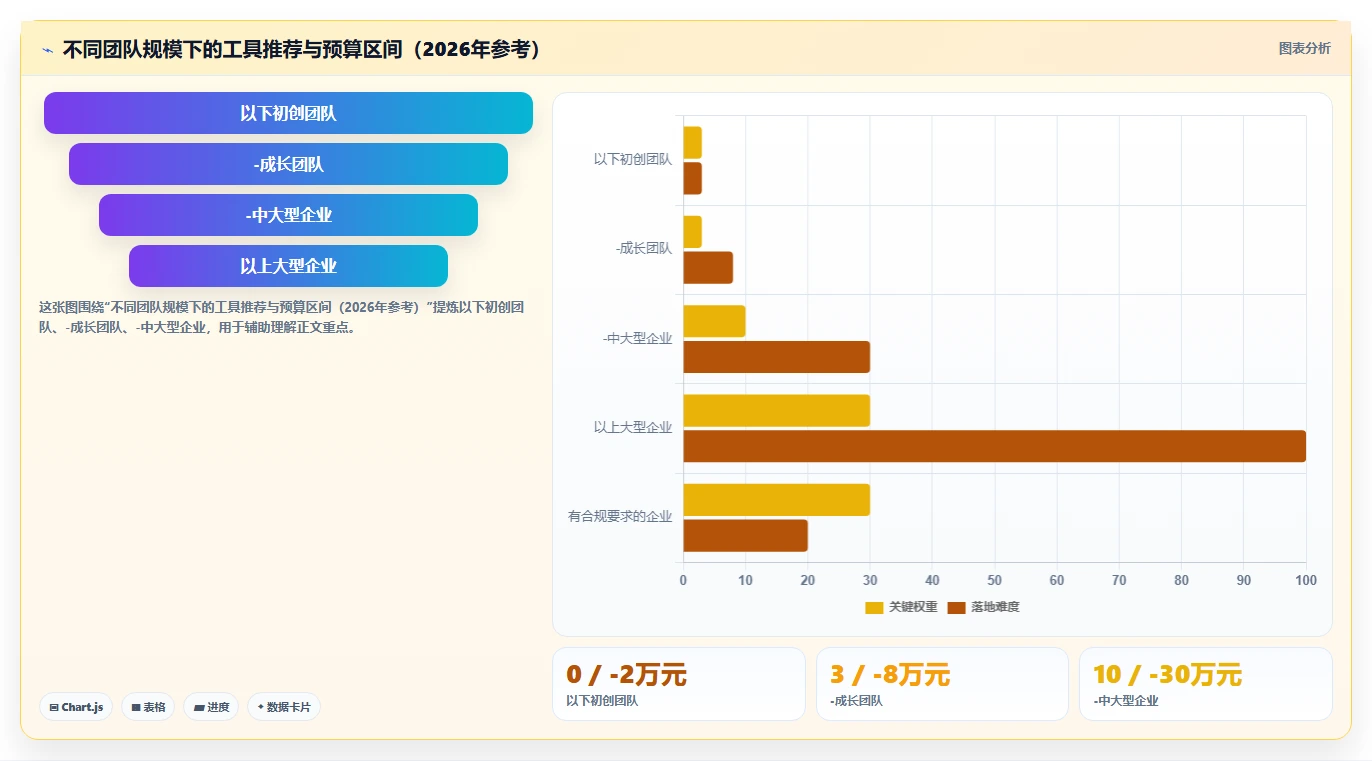
Task: Open the 3 / -8万元 data card
Action: (x=942, y=684)
